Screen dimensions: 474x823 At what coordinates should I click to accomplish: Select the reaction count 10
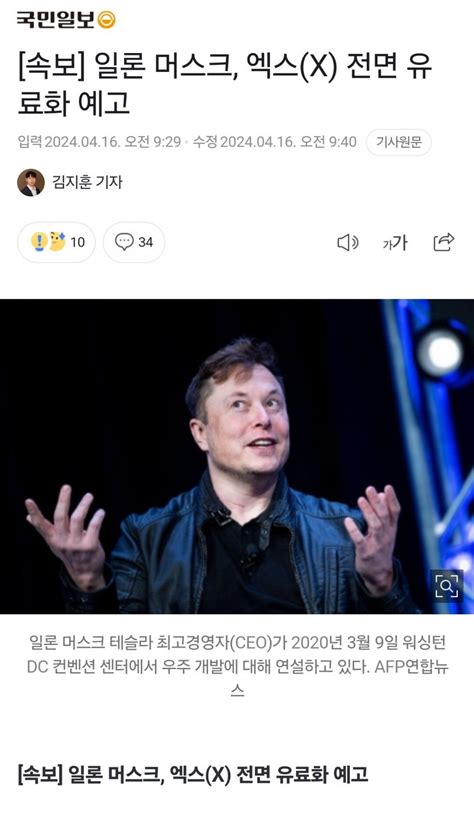pos(78,242)
